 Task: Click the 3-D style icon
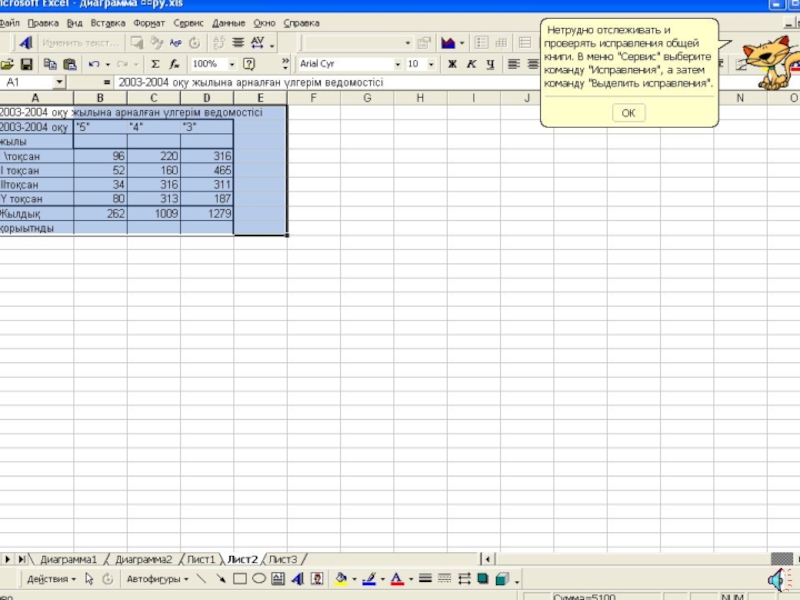coord(502,579)
